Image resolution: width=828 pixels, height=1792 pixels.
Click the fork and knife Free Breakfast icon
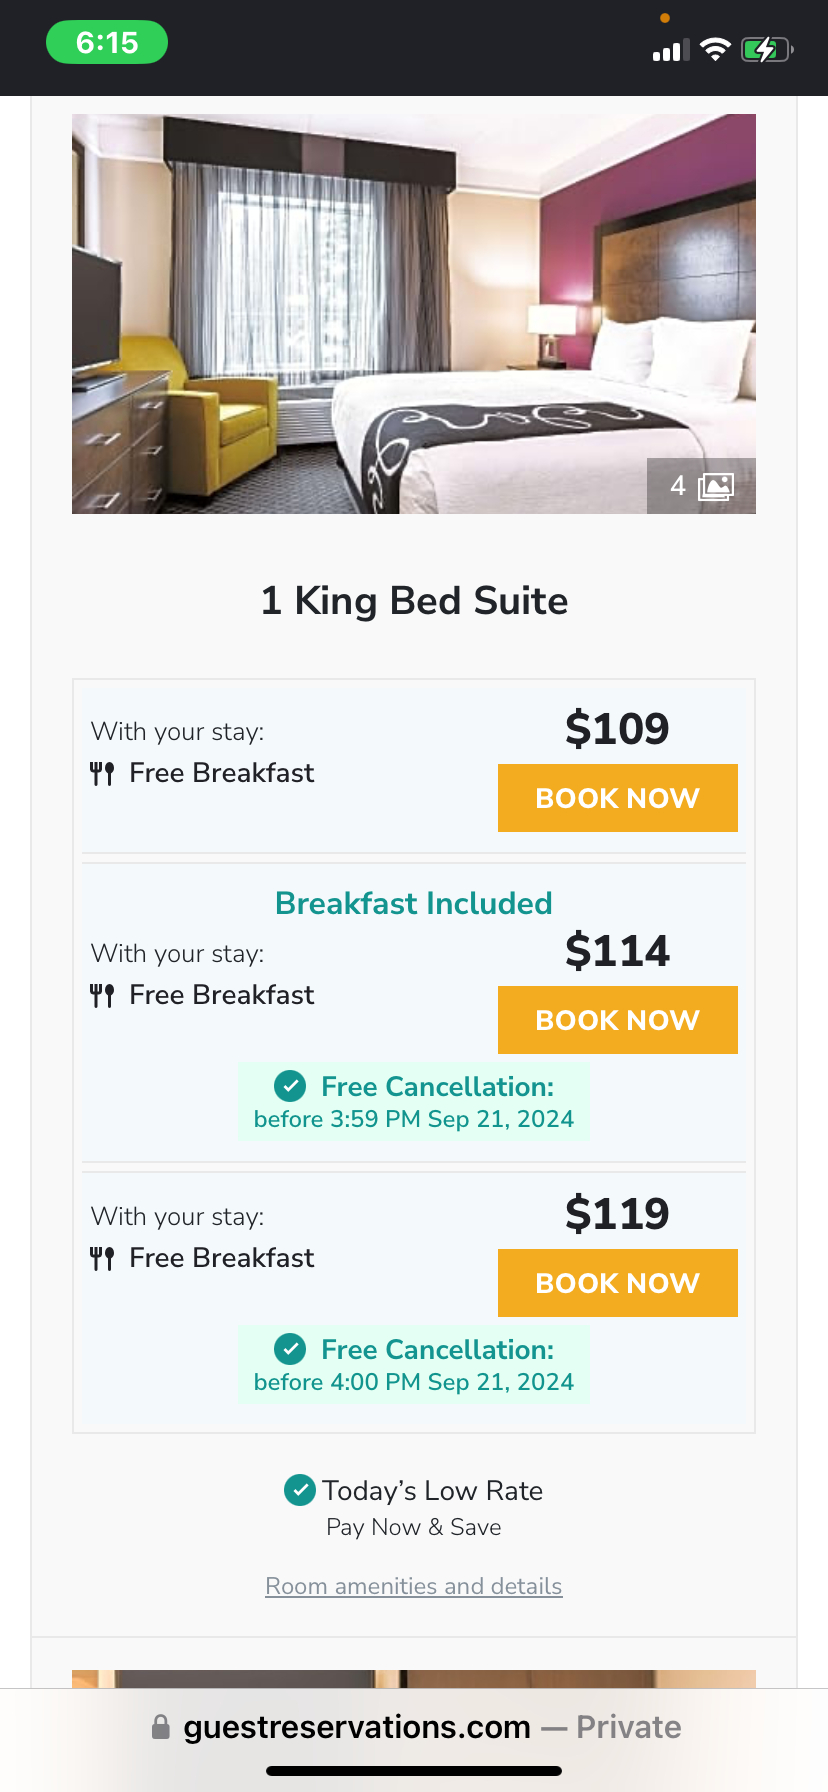point(101,772)
